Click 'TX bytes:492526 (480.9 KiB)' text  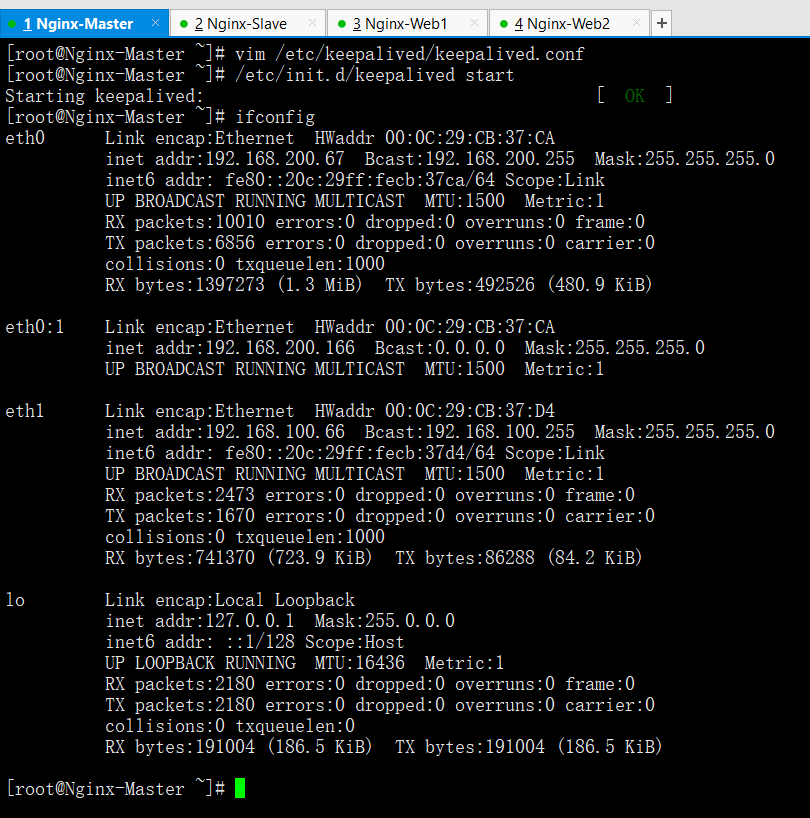point(519,285)
